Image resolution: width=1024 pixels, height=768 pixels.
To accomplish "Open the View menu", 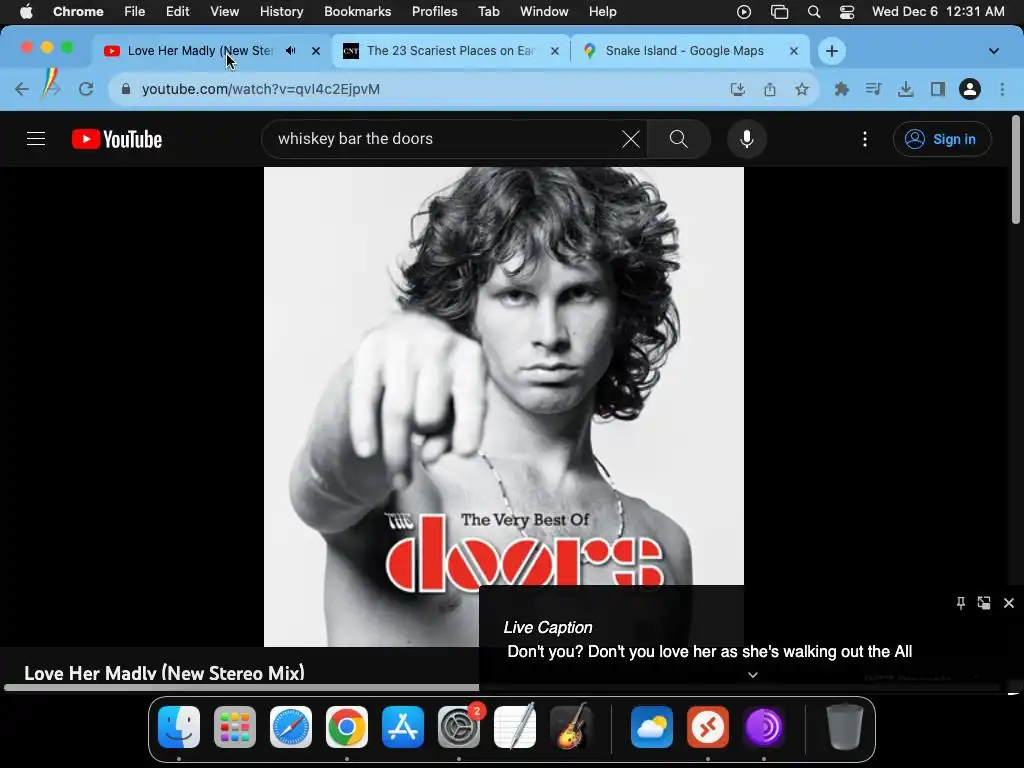I will point(225,12).
